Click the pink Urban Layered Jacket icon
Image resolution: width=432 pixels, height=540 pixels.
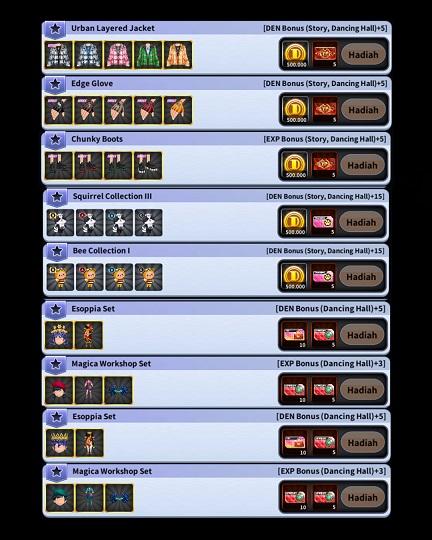118,55
